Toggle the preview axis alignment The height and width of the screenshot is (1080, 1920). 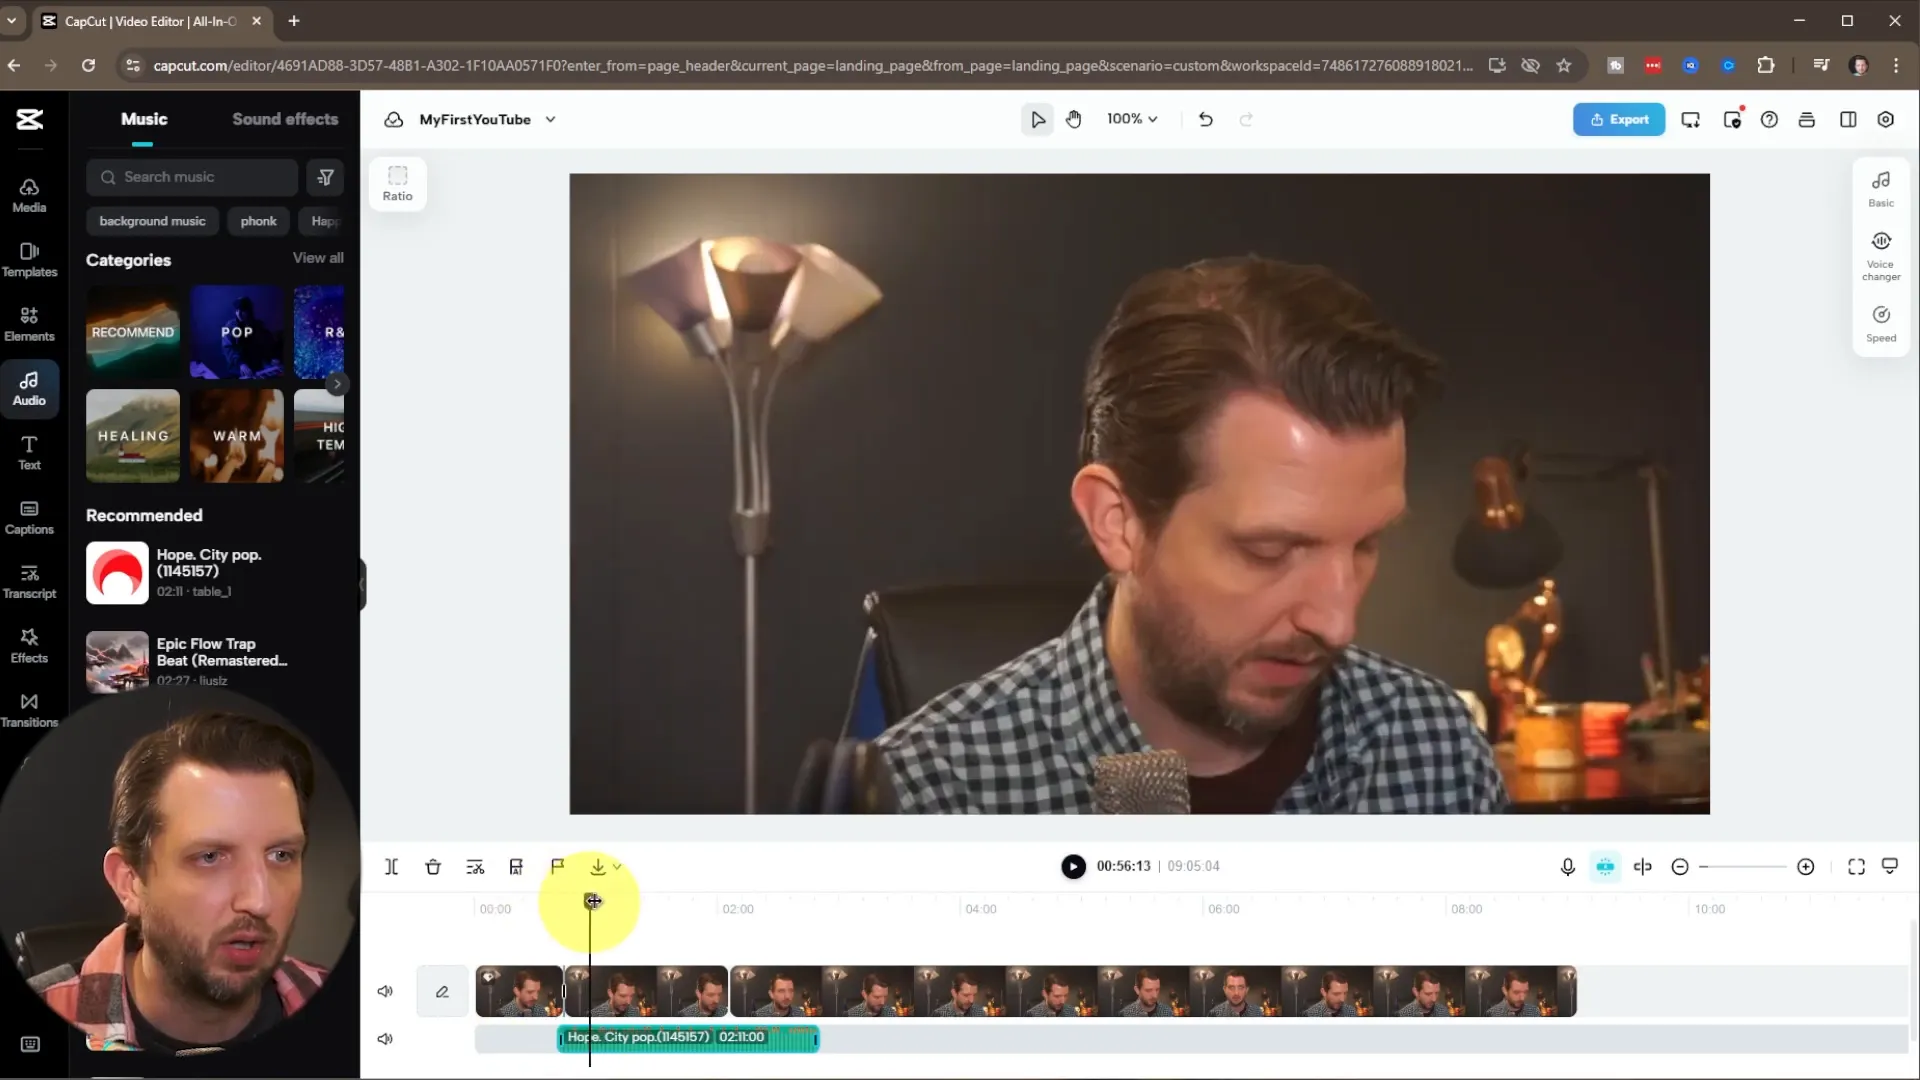tap(1642, 867)
